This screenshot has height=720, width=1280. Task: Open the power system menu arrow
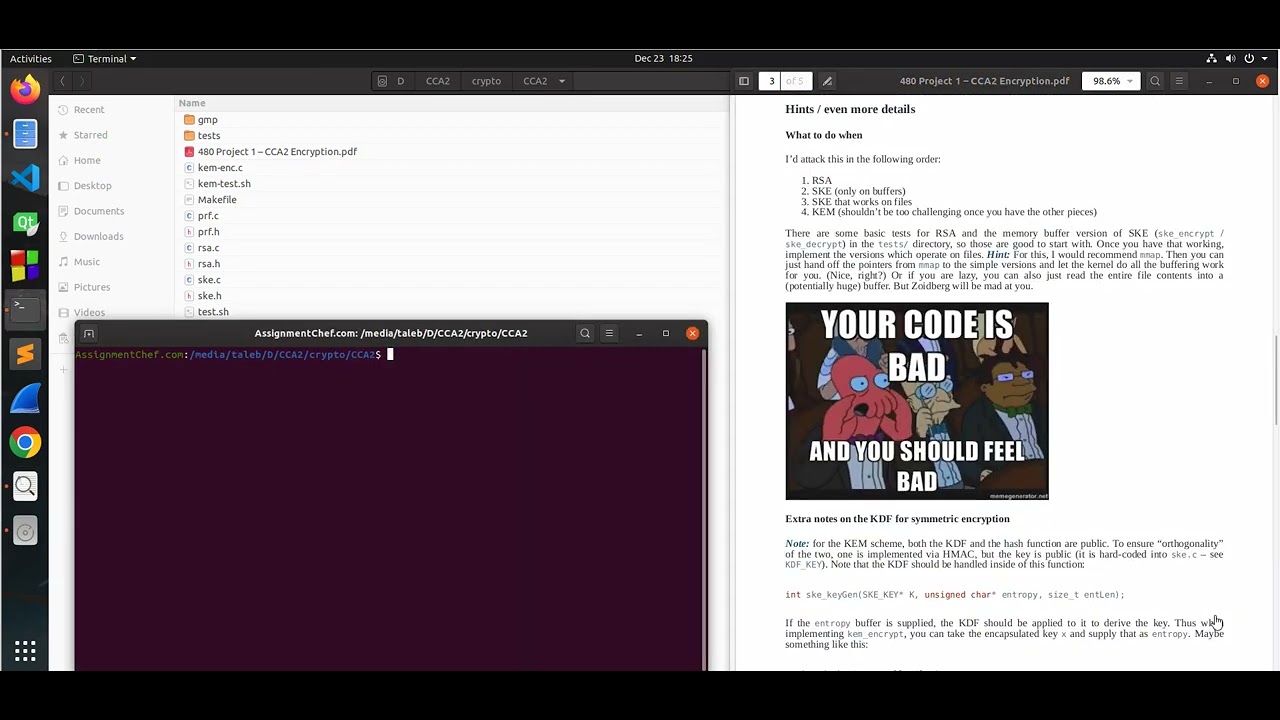1264,58
